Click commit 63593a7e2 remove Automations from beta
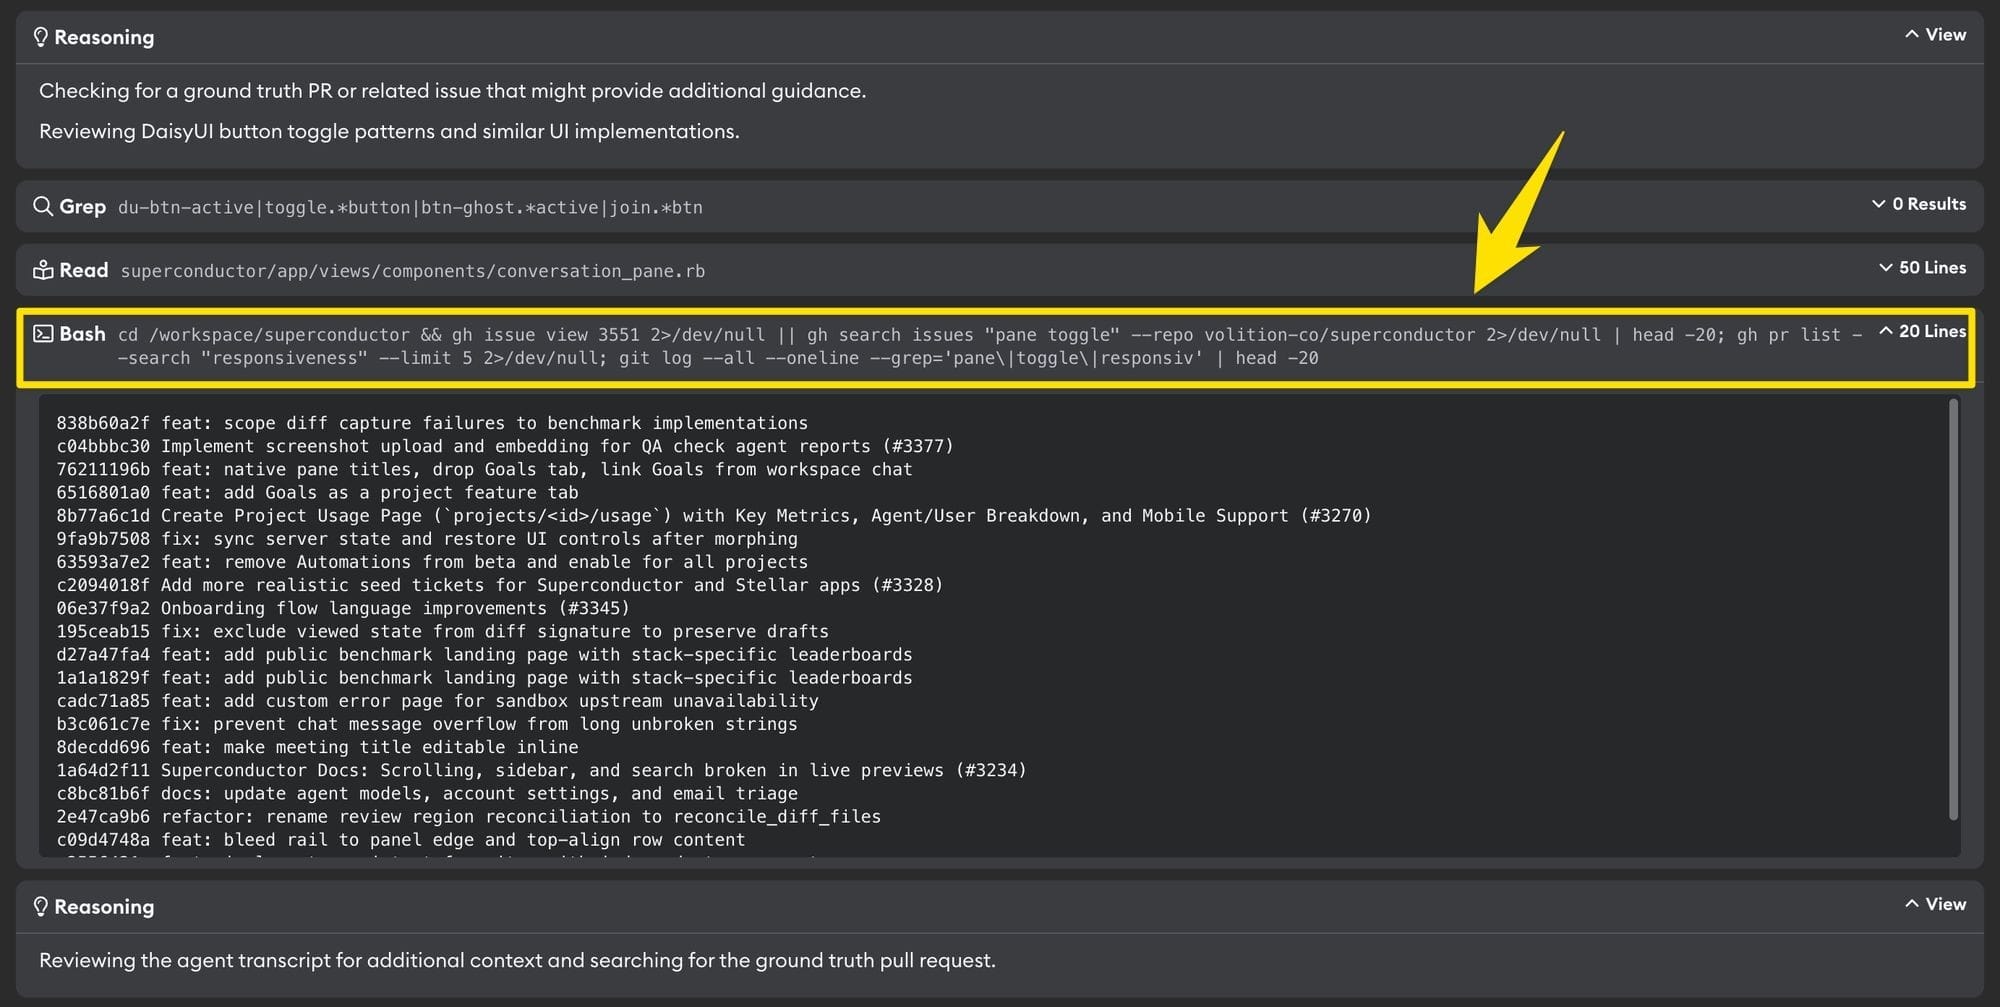Screen dimensions: 2000x1007 point(432,562)
